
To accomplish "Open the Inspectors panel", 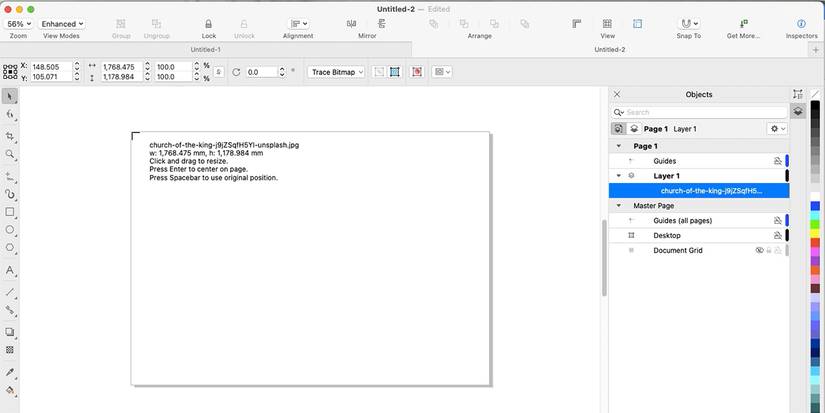I will [801, 24].
